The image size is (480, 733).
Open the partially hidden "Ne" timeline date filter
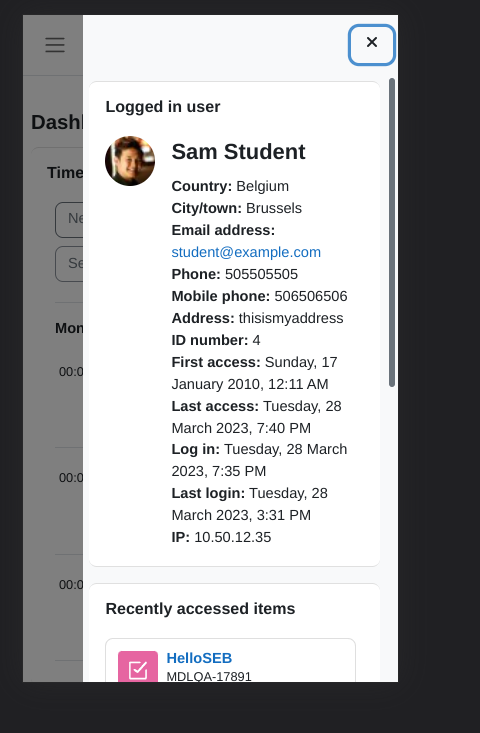69,219
